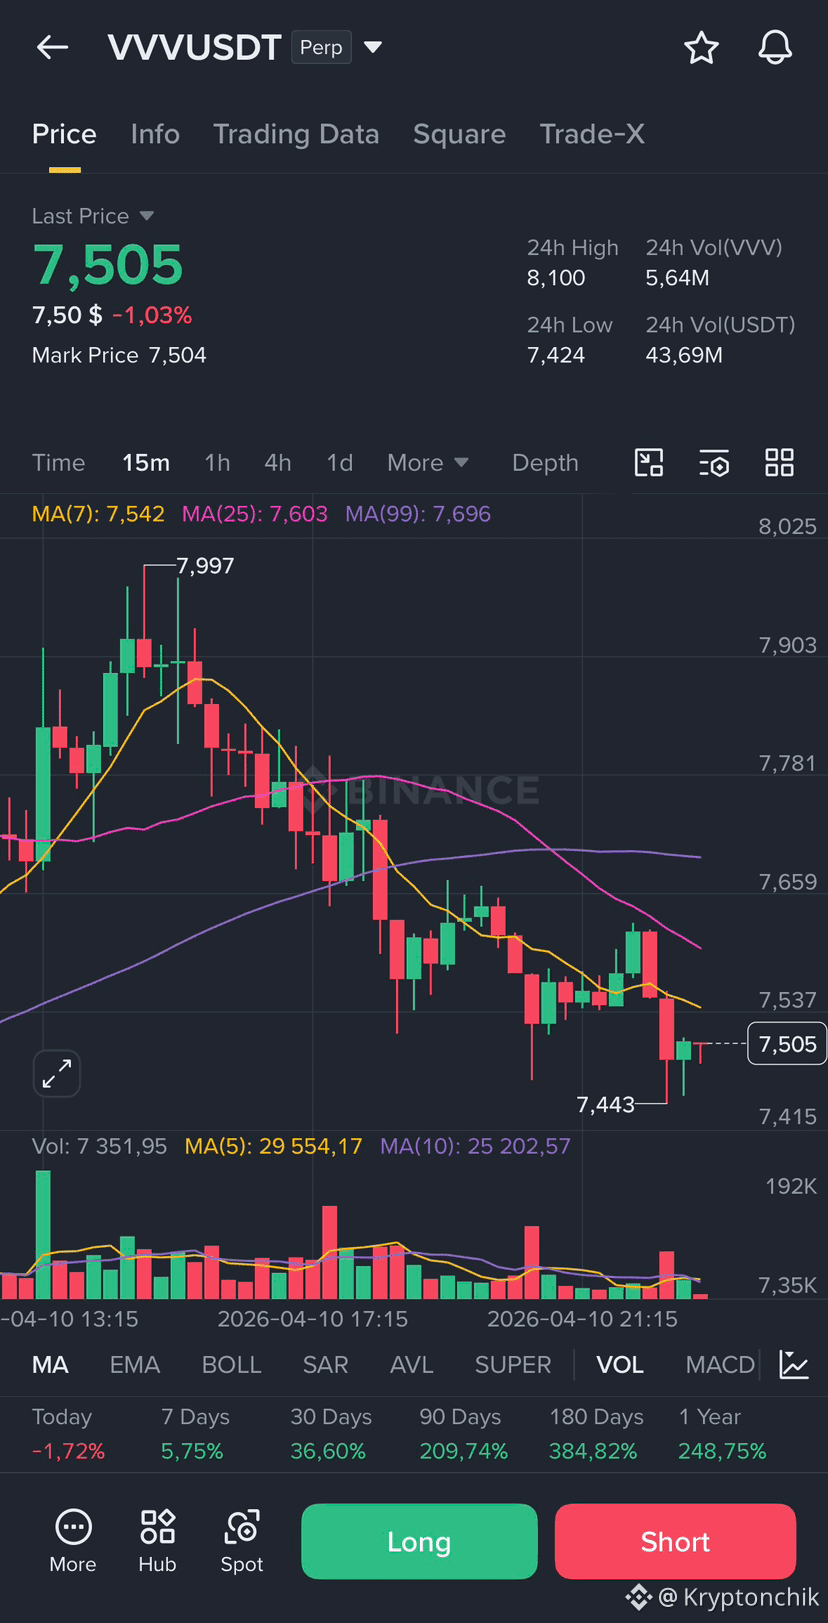Tap the MA(10): 25 202,57 volume label

475,1146
